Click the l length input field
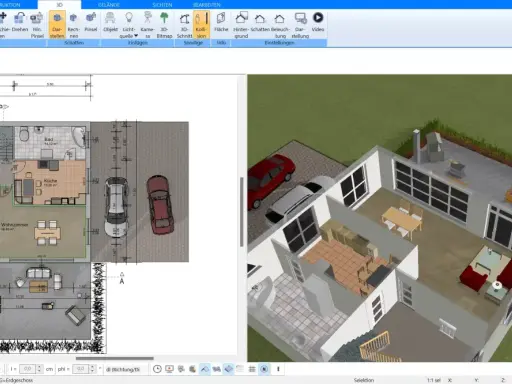The width and height of the screenshot is (512, 384). tap(28, 369)
